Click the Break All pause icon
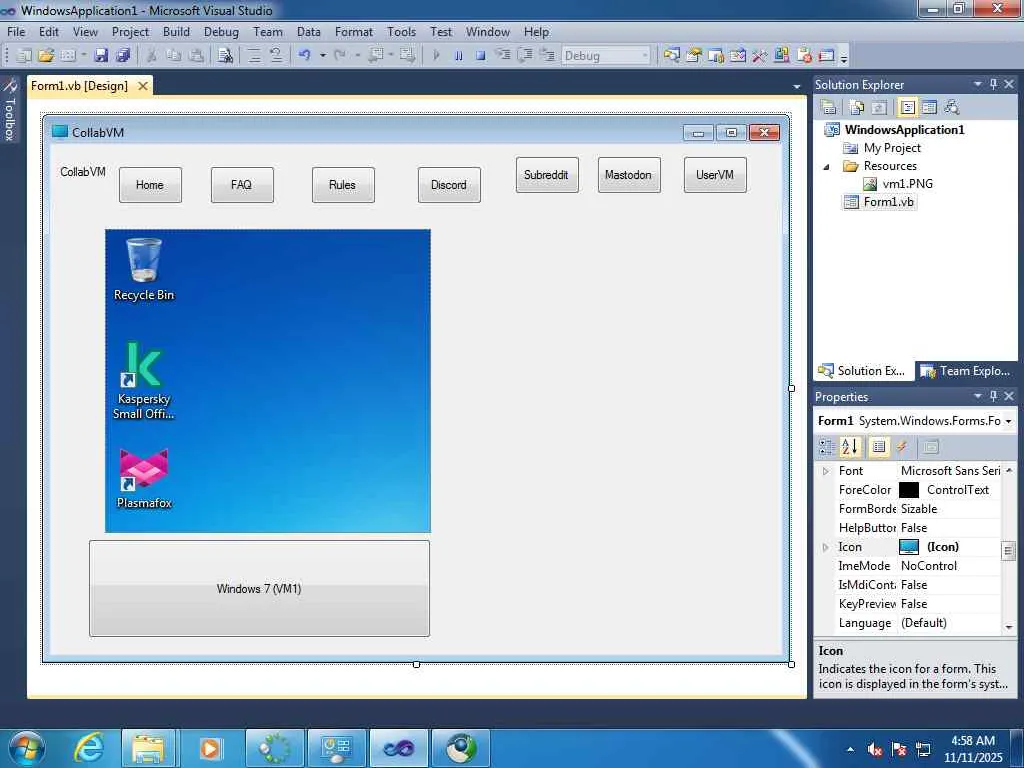Image resolution: width=1024 pixels, height=768 pixels. 458,56
